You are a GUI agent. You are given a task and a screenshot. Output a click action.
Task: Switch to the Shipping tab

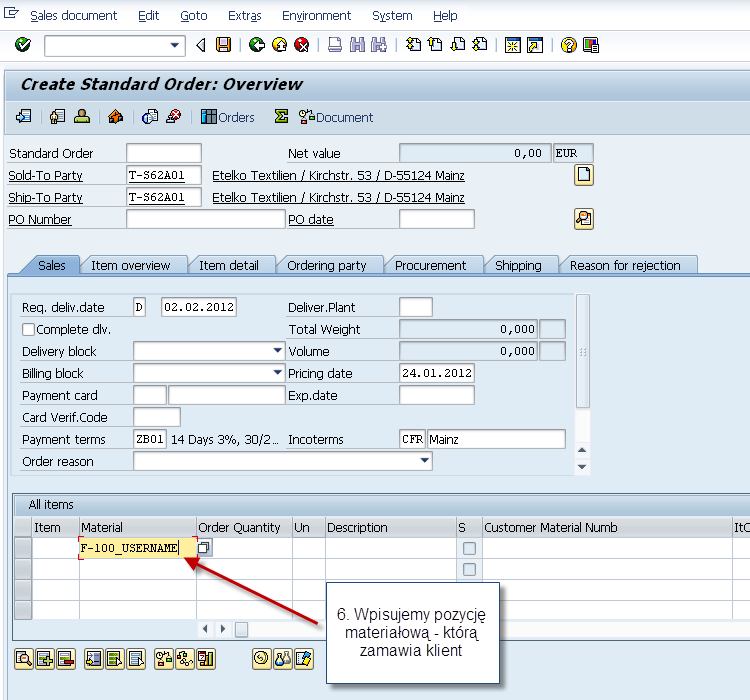click(518, 265)
